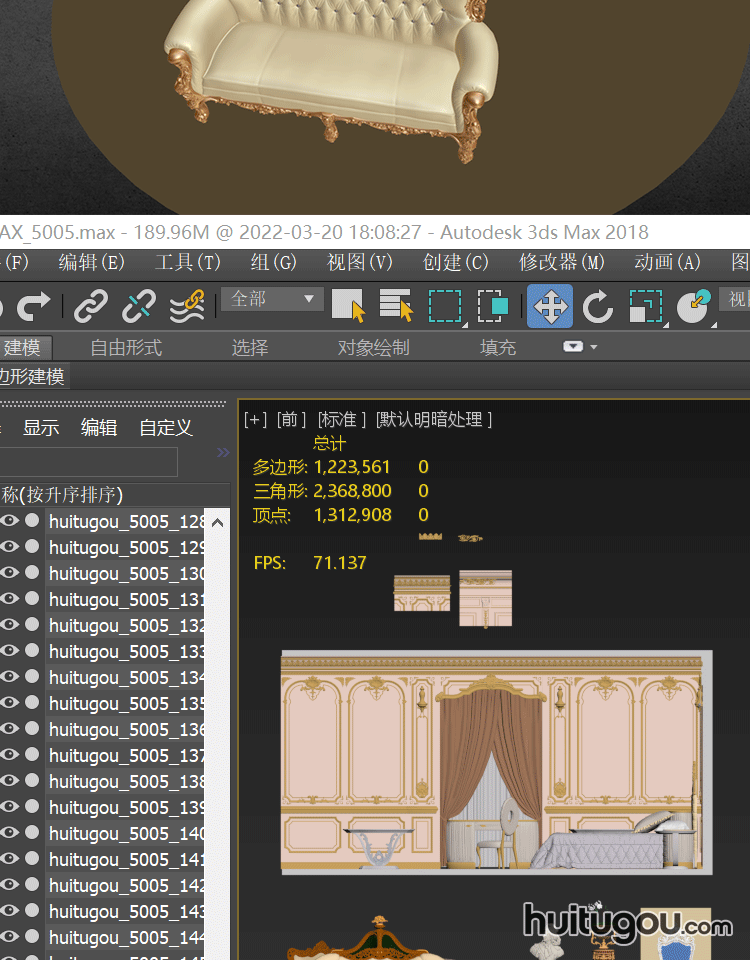Toggle Window/Crossing selection mode

(493, 306)
